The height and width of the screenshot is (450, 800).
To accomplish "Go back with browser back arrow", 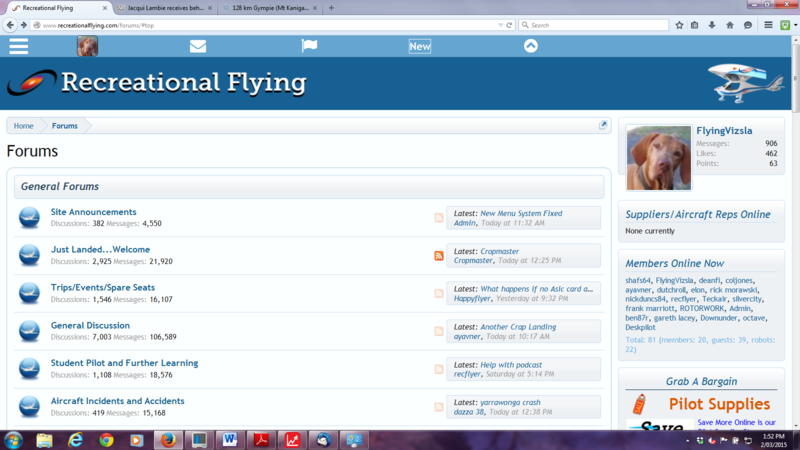I will coord(10,25).
